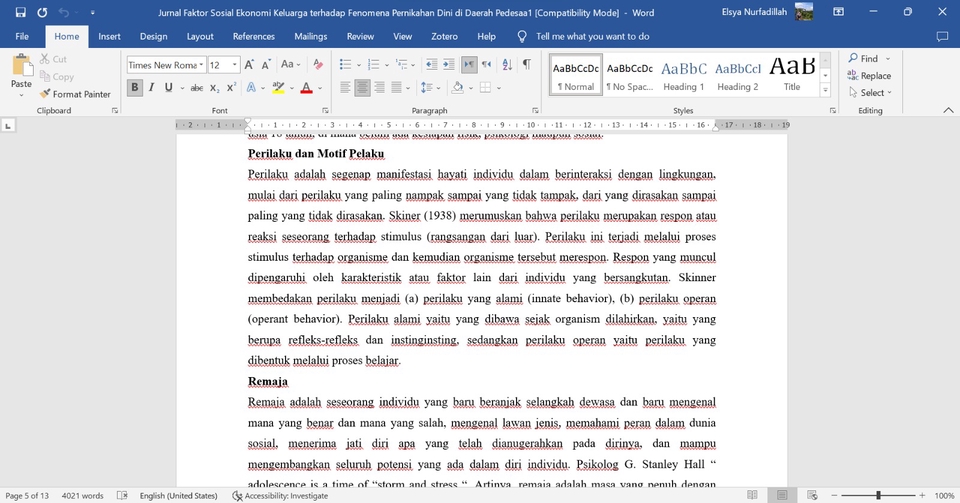Click the zoom out minus button
Screen dimensions: 960x503
tap(834, 495)
